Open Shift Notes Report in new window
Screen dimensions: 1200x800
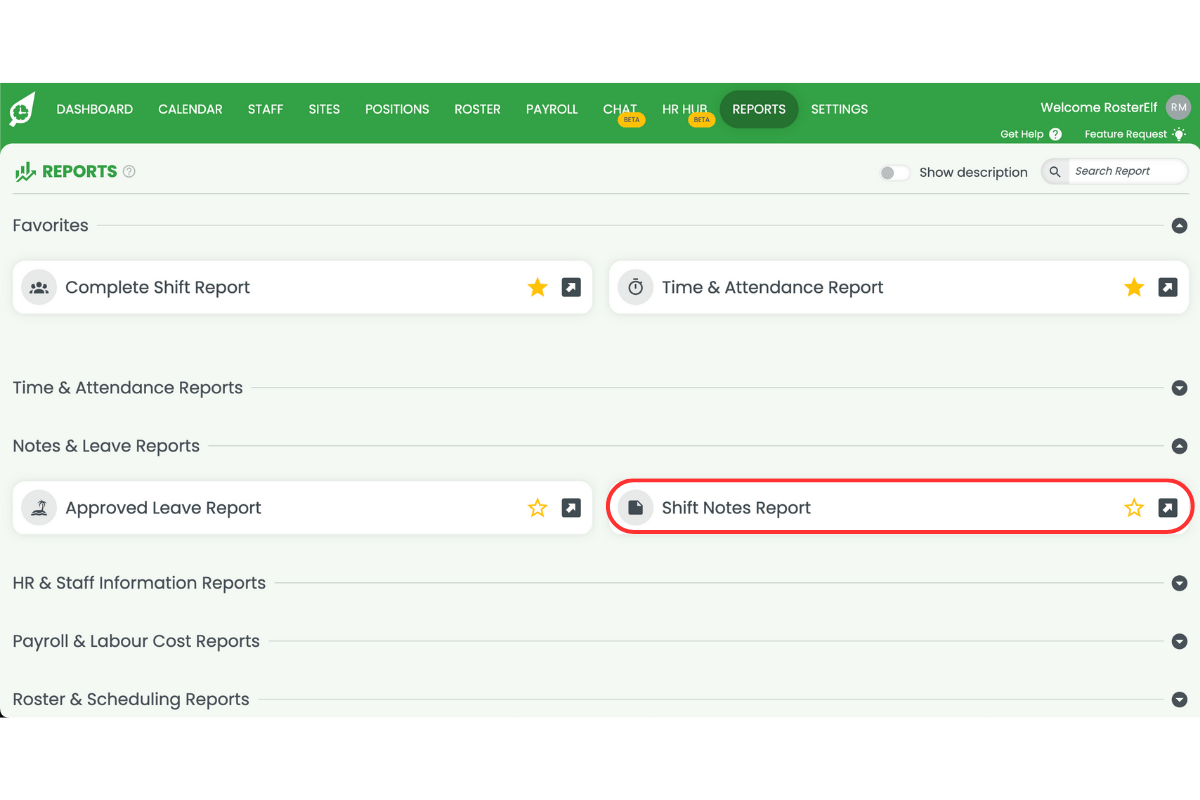[1167, 507]
